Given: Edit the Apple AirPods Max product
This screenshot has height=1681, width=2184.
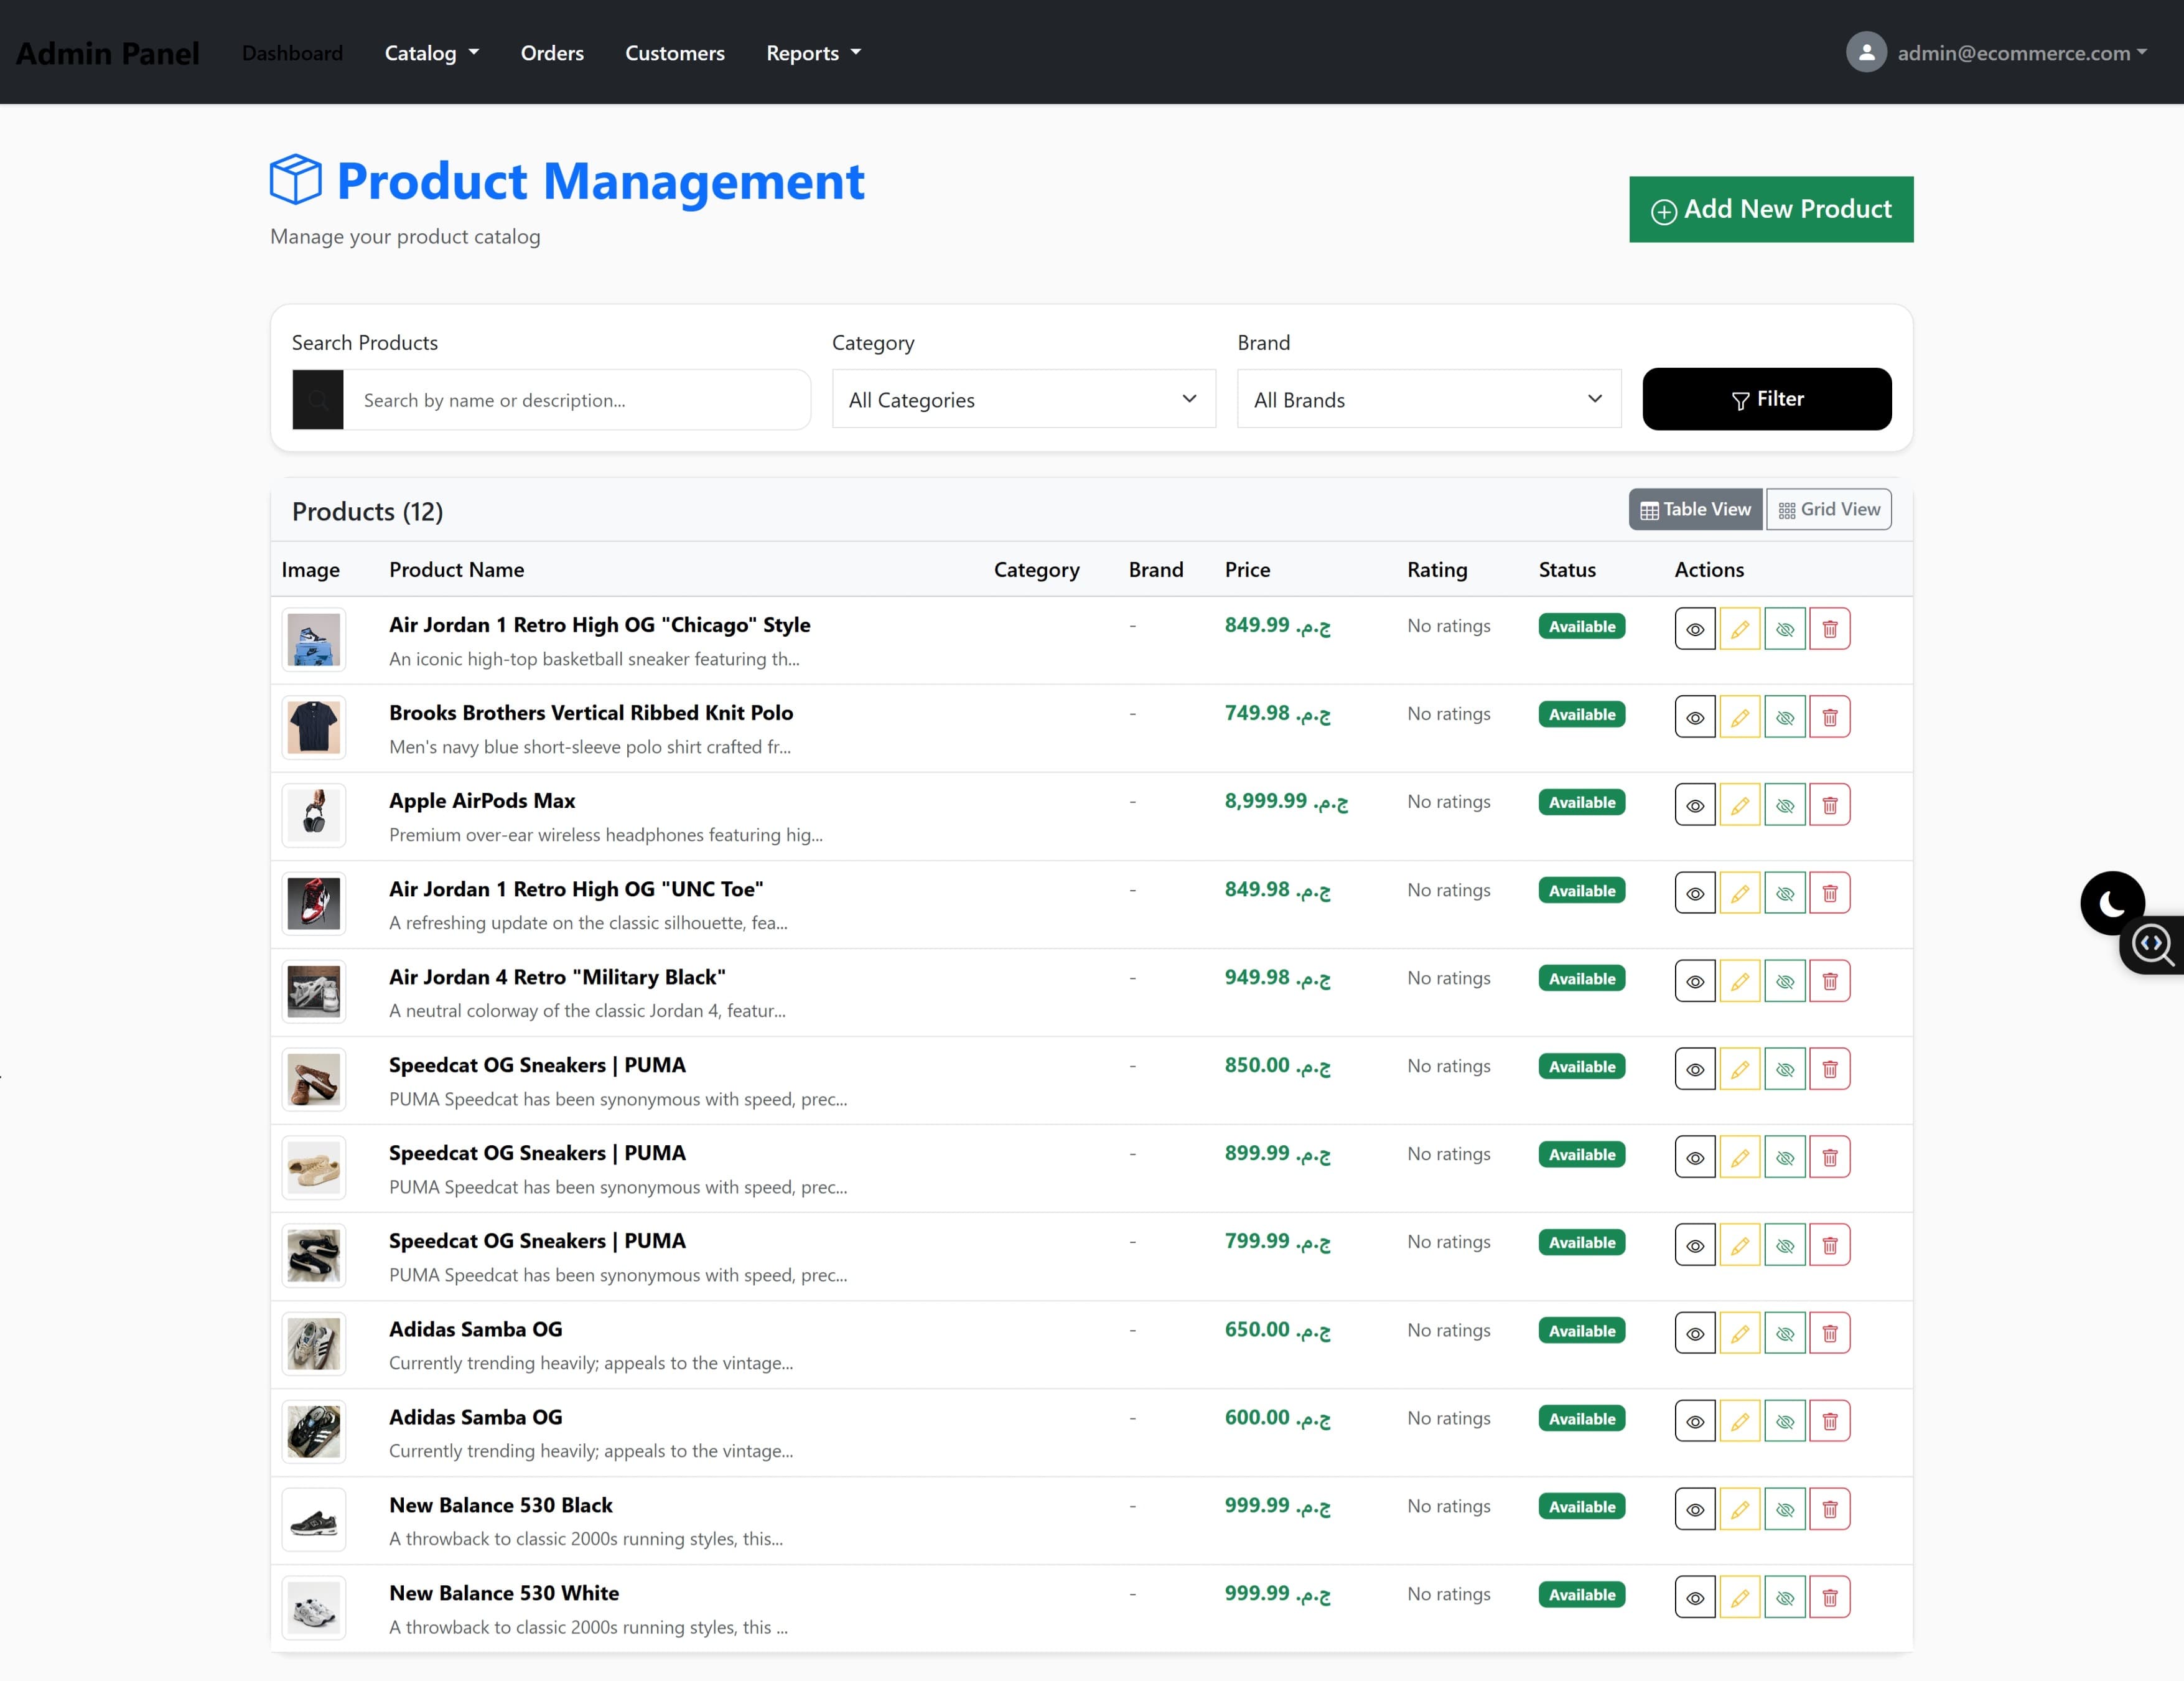Looking at the screenshot, I should pyautogui.click(x=1740, y=805).
